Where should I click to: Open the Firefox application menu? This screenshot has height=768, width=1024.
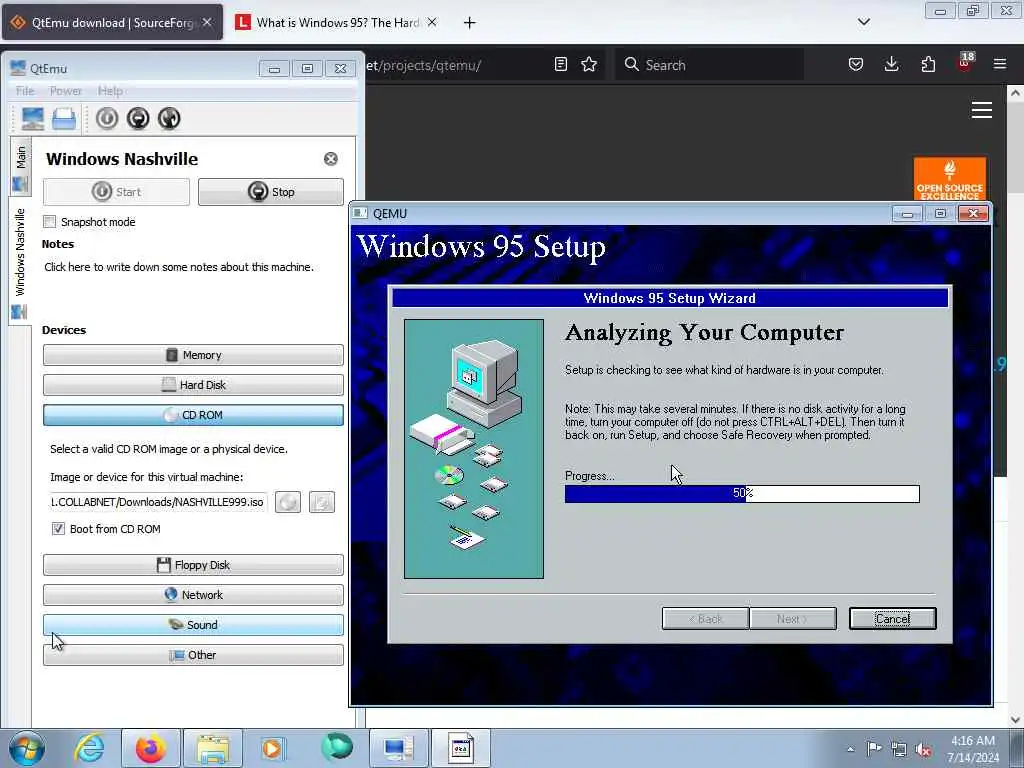(1000, 65)
